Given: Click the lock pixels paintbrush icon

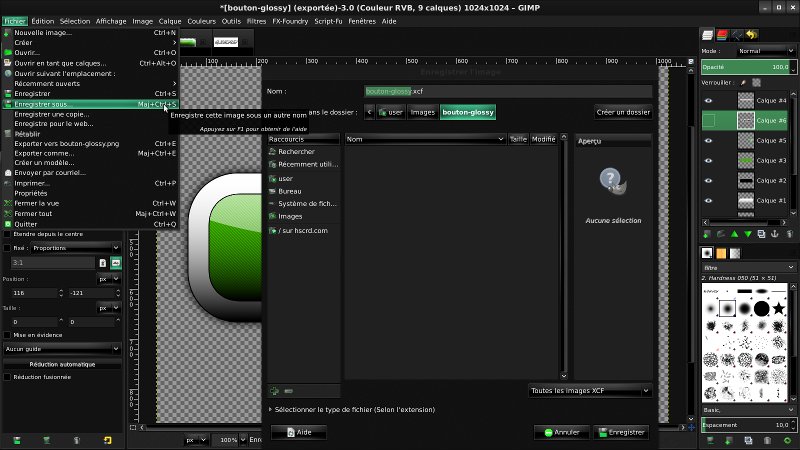Looking at the screenshot, I should click(743, 83).
